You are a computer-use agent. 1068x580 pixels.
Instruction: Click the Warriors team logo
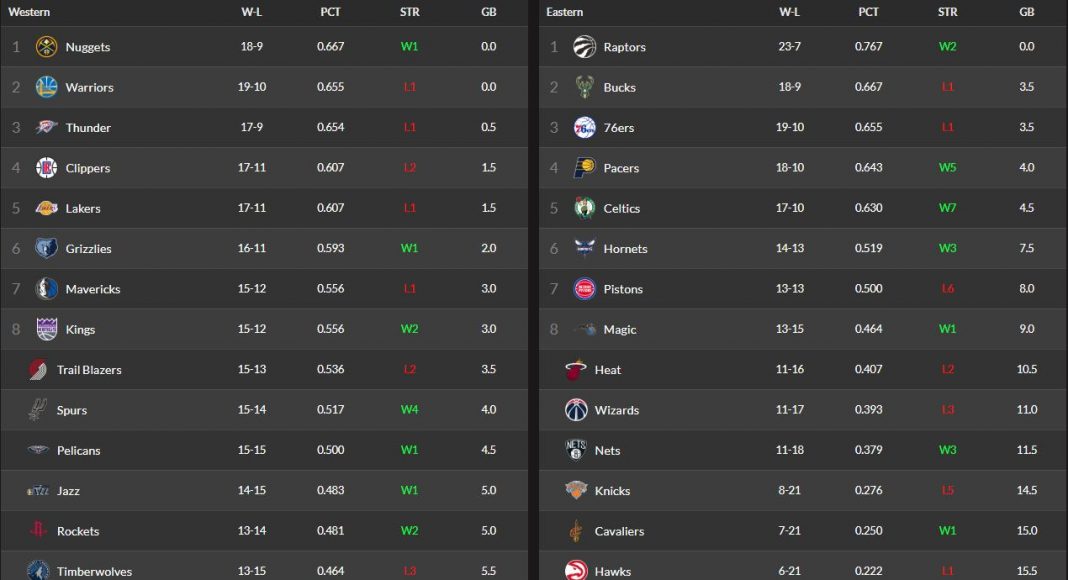pos(46,87)
